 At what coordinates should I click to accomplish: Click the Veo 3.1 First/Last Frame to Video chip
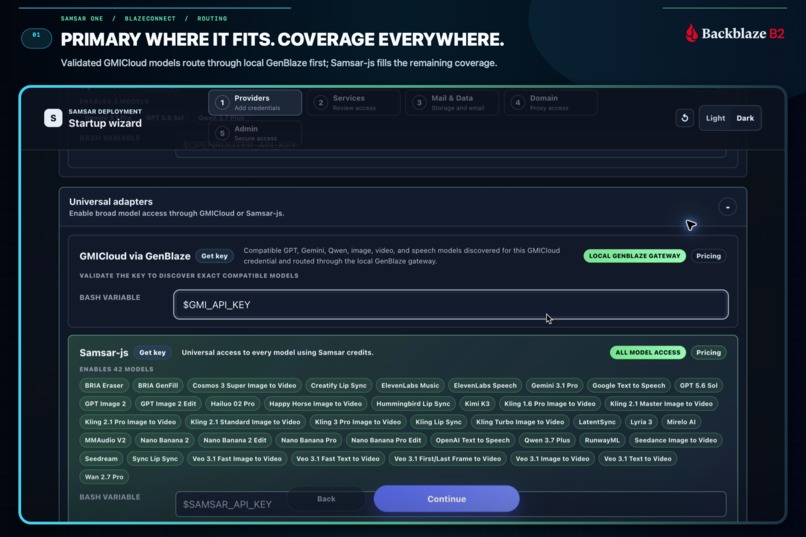pyautogui.click(x=447, y=459)
